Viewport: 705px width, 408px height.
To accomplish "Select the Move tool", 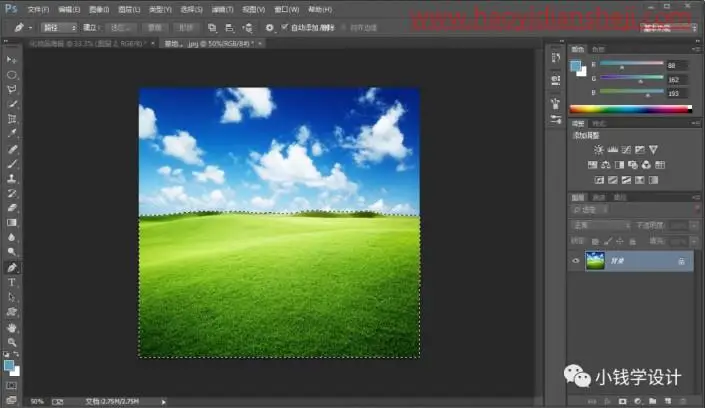I will point(11,60).
